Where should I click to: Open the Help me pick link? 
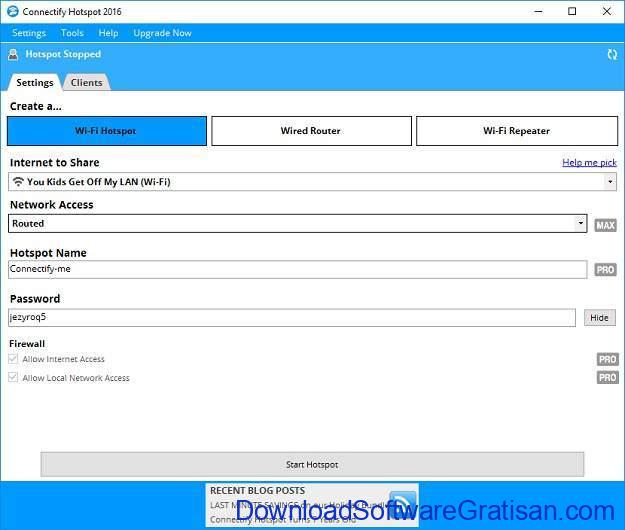pos(589,162)
